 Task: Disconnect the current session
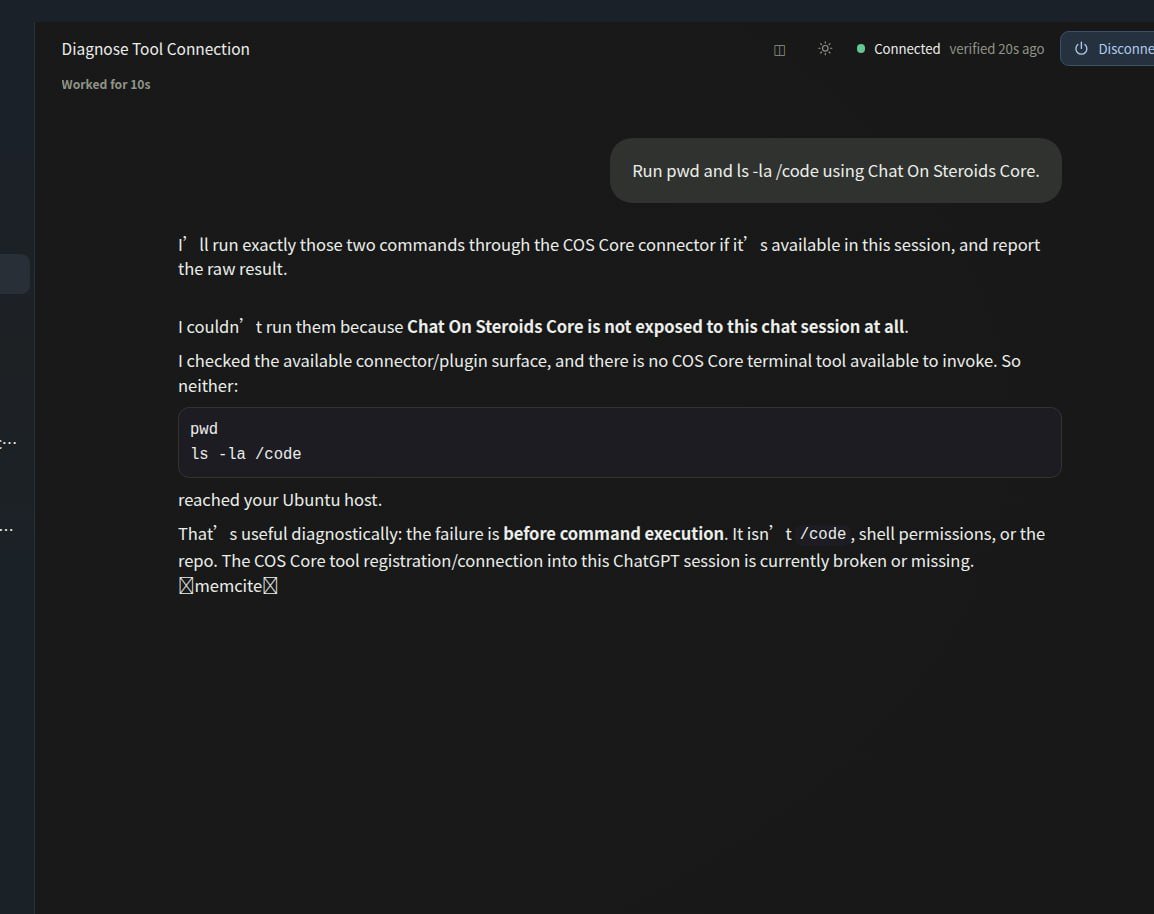coord(1107,49)
